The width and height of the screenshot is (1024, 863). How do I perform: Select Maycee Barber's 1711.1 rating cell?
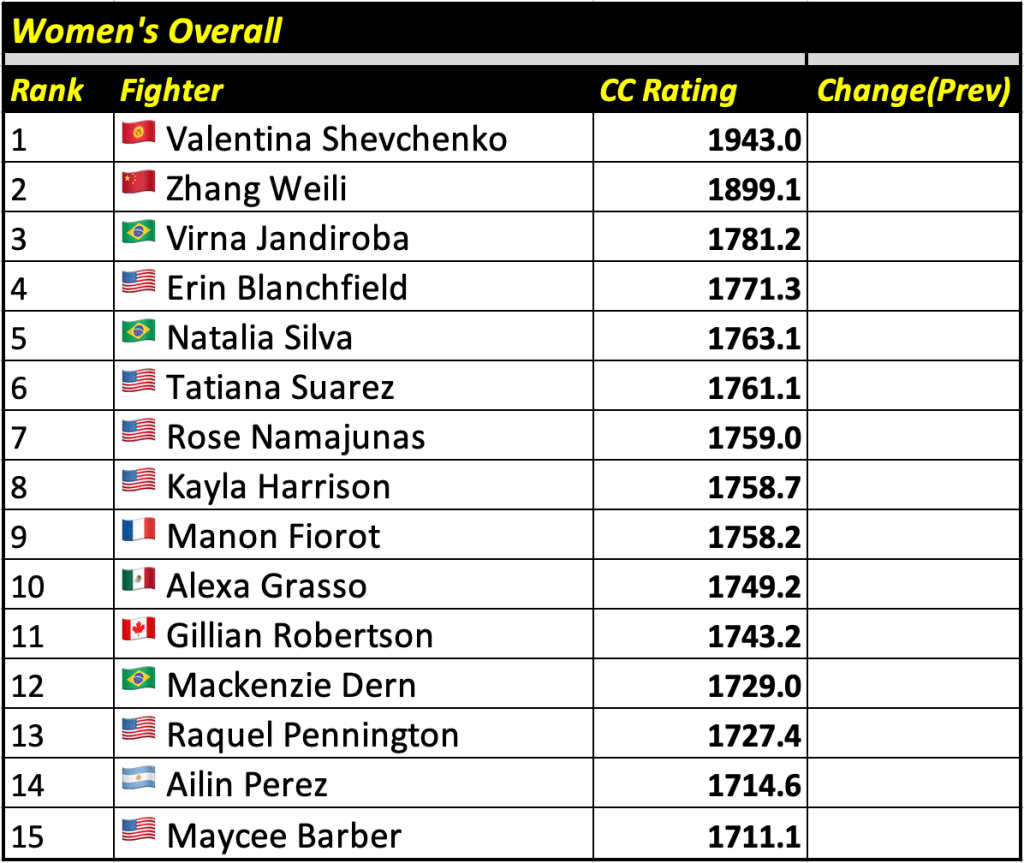click(x=754, y=835)
